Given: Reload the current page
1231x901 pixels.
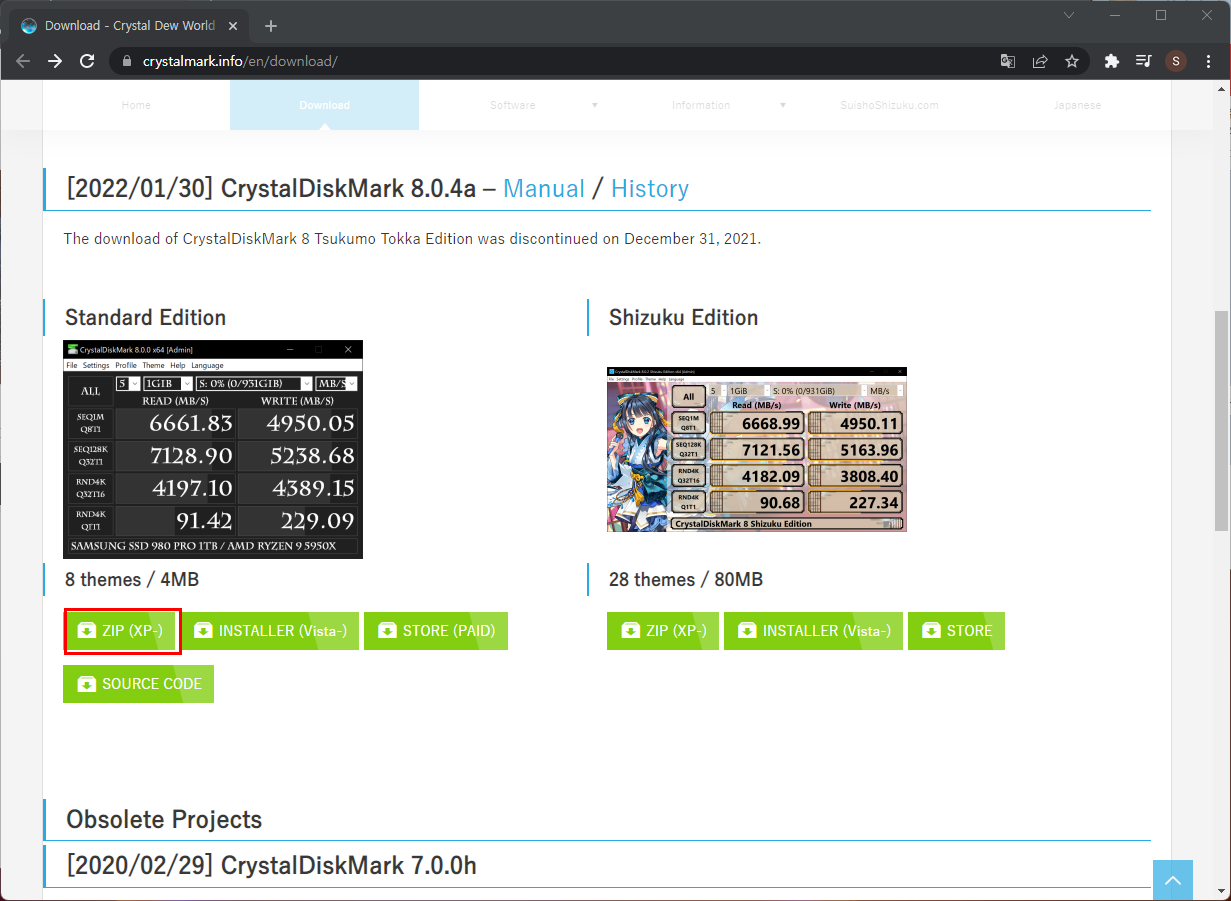Looking at the screenshot, I should click(87, 61).
